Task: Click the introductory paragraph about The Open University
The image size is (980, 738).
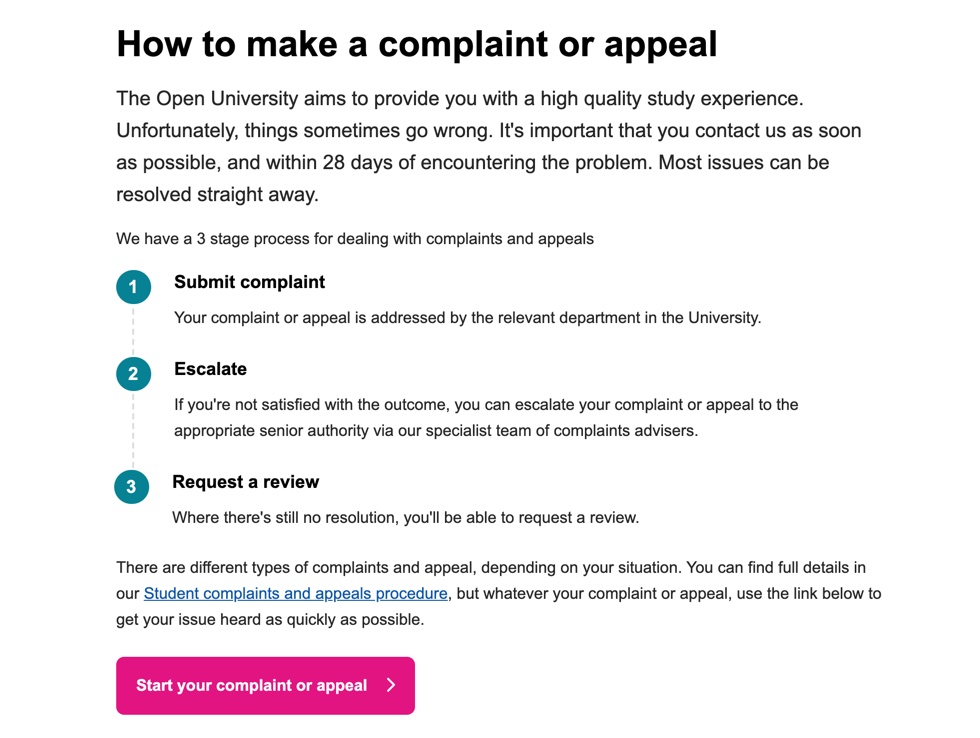Action: [488, 146]
